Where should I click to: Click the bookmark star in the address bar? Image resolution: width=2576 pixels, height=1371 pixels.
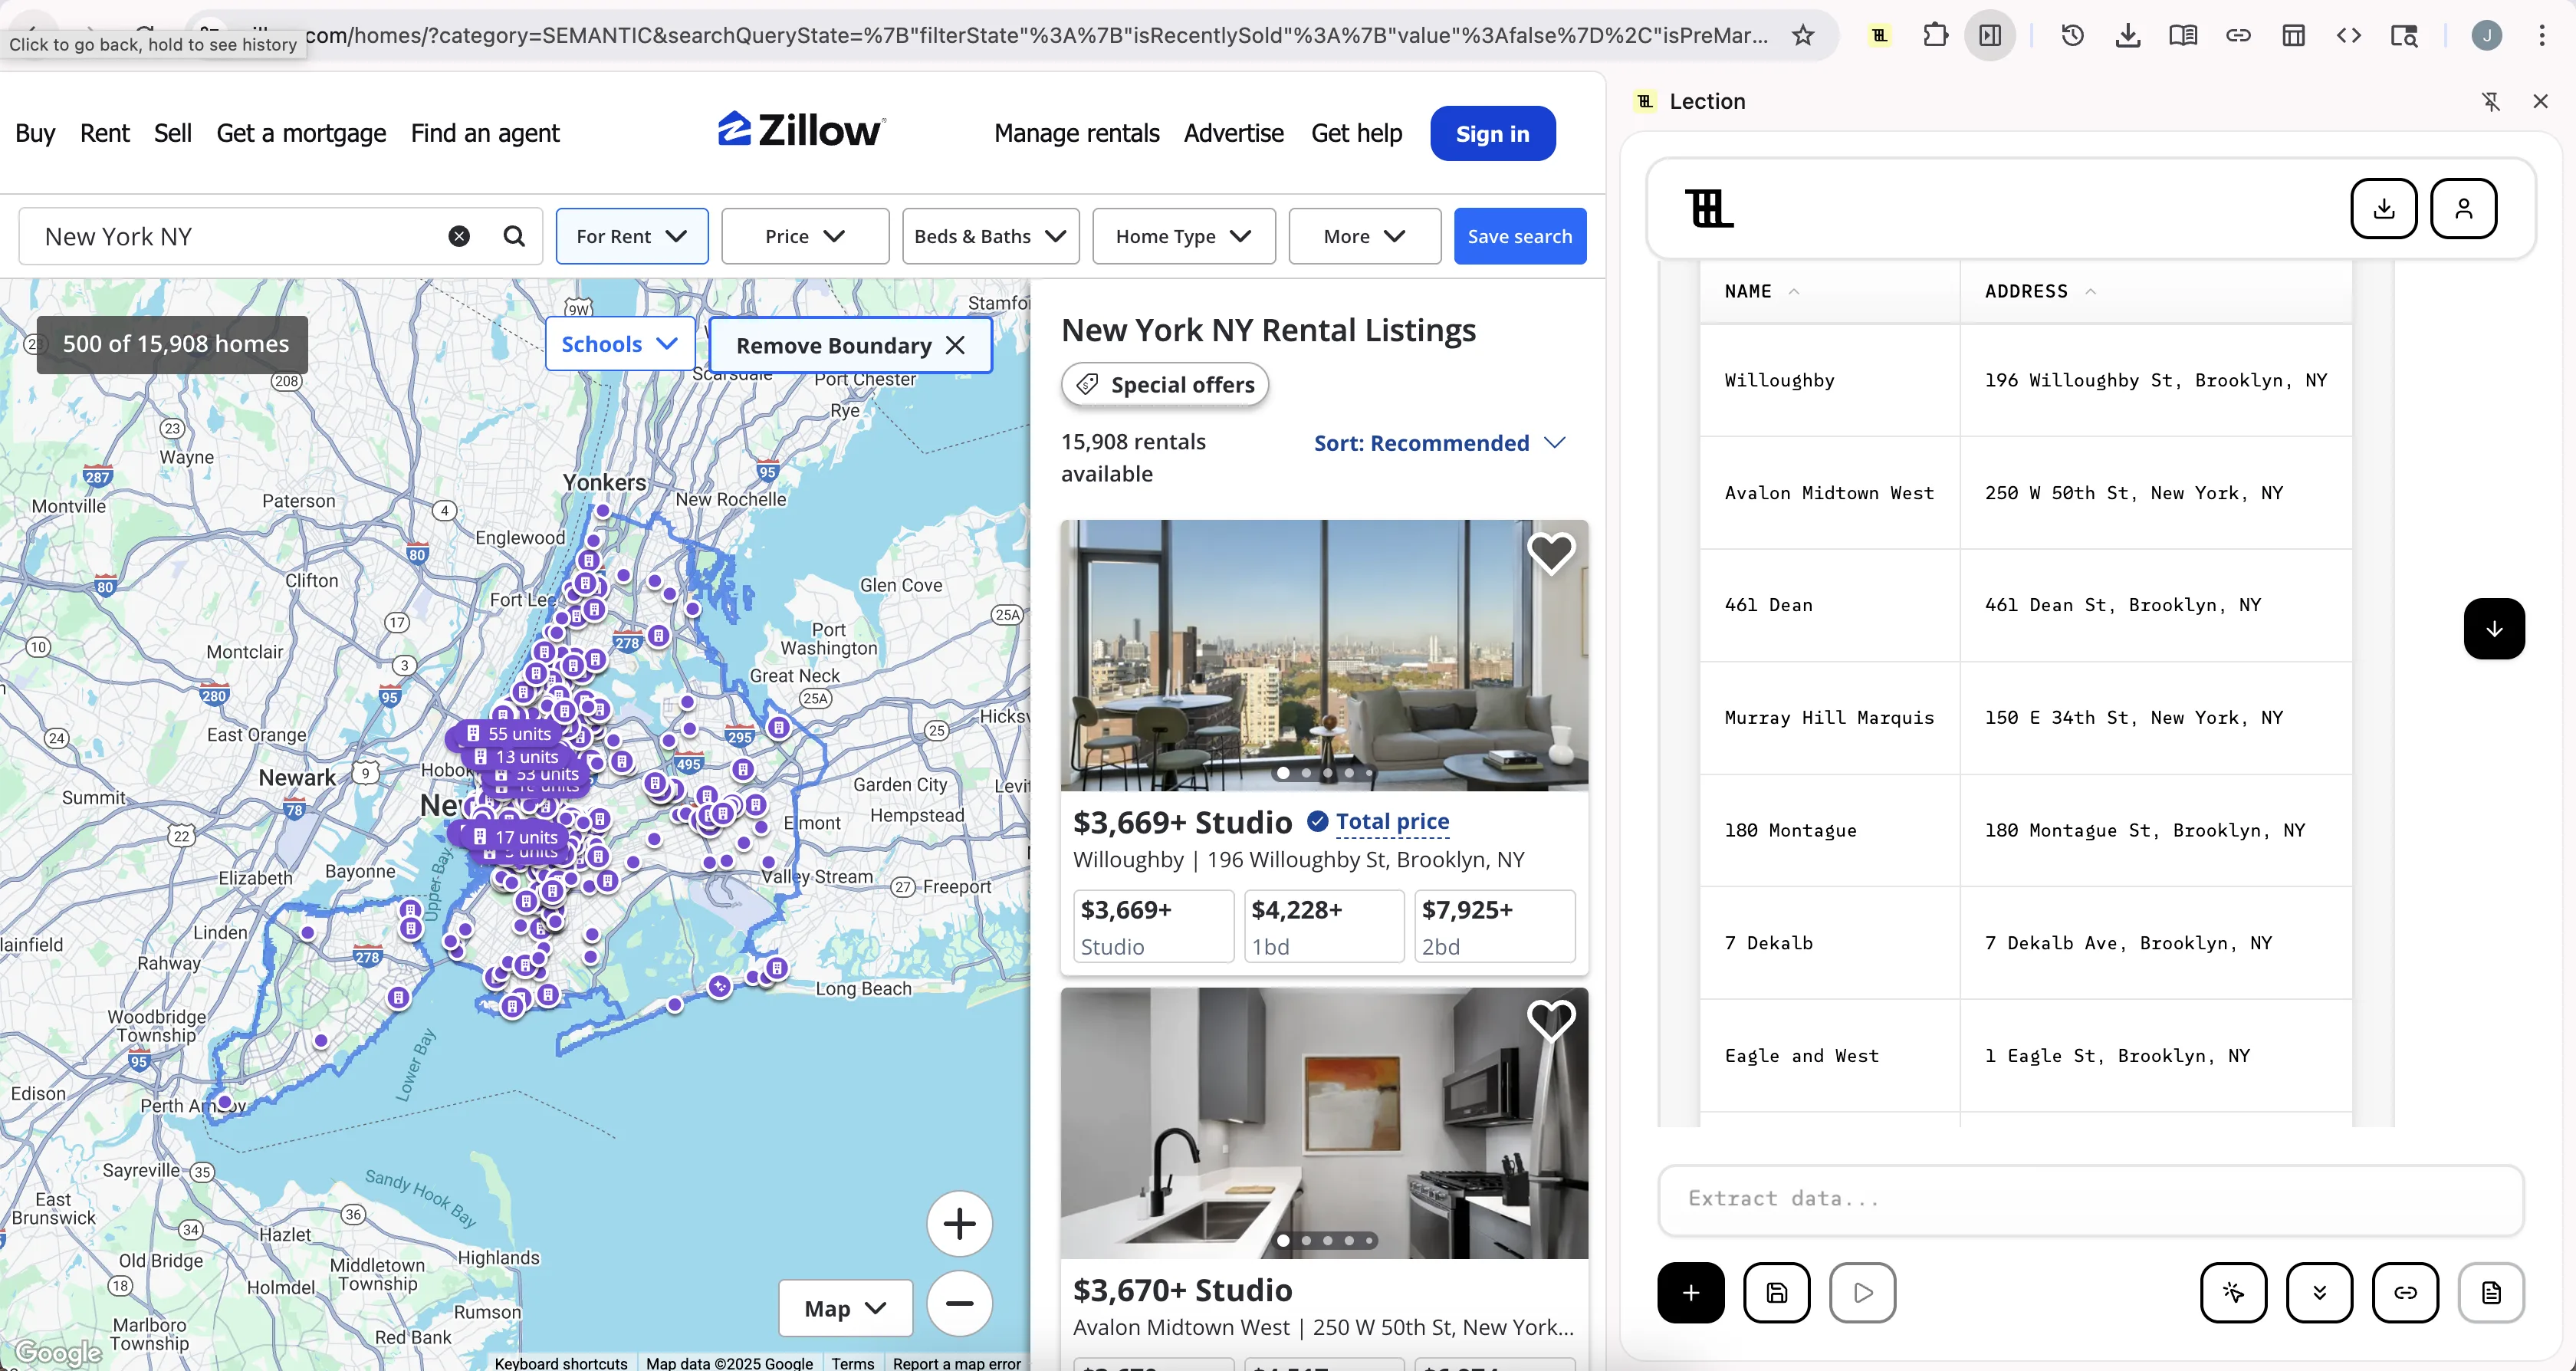(1804, 35)
